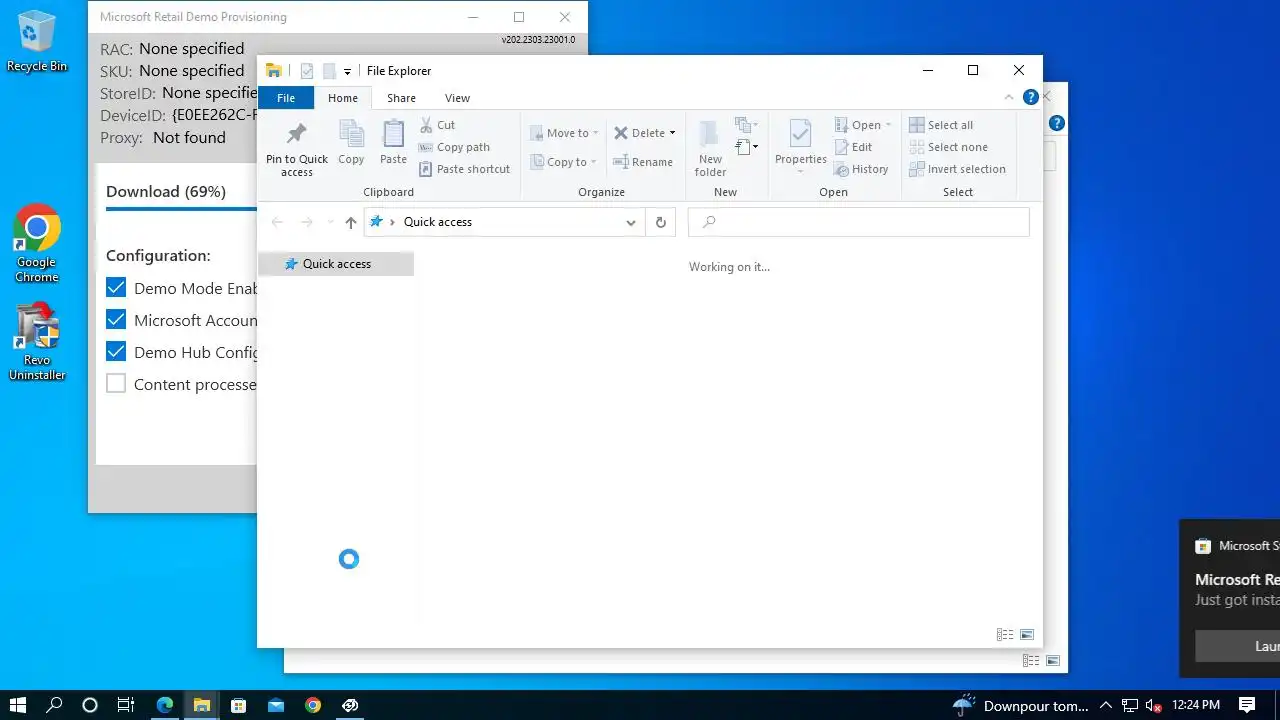
Task: Click the Cortana circle on the taskbar
Action: click(x=90, y=705)
